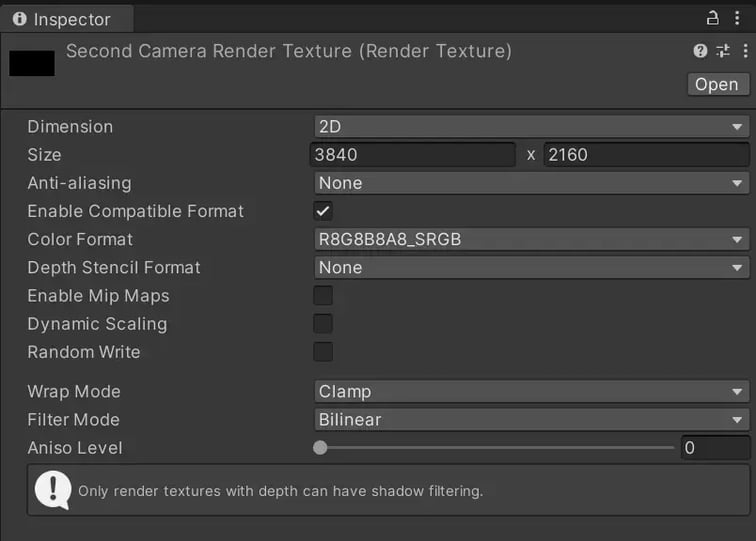
Task: Click the Second Camera Render Texture title
Action: [x=289, y=51]
